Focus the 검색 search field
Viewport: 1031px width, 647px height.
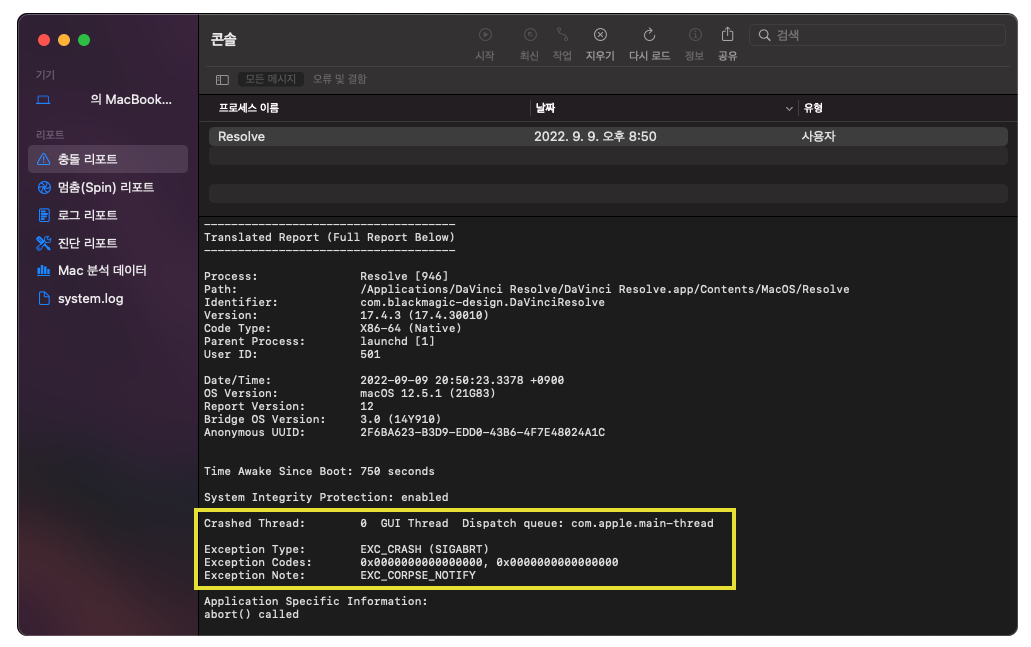click(877, 35)
